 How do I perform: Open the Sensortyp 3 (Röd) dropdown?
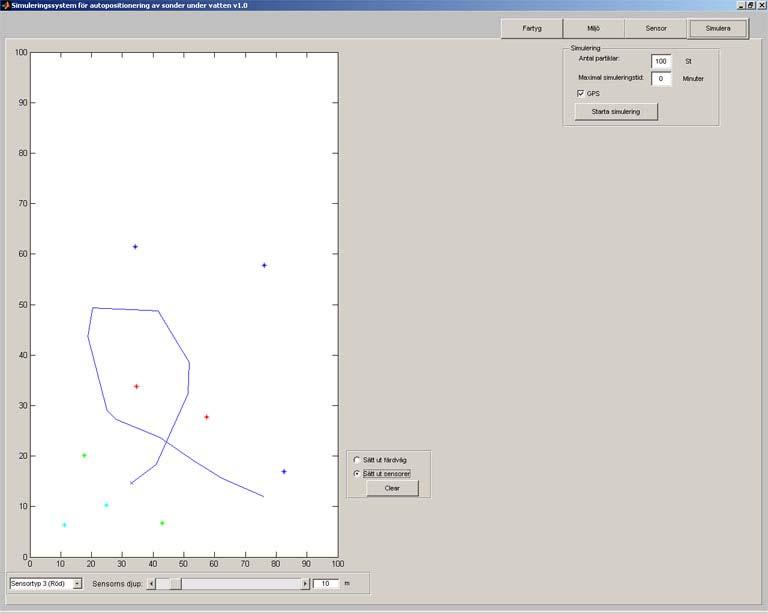point(46,584)
